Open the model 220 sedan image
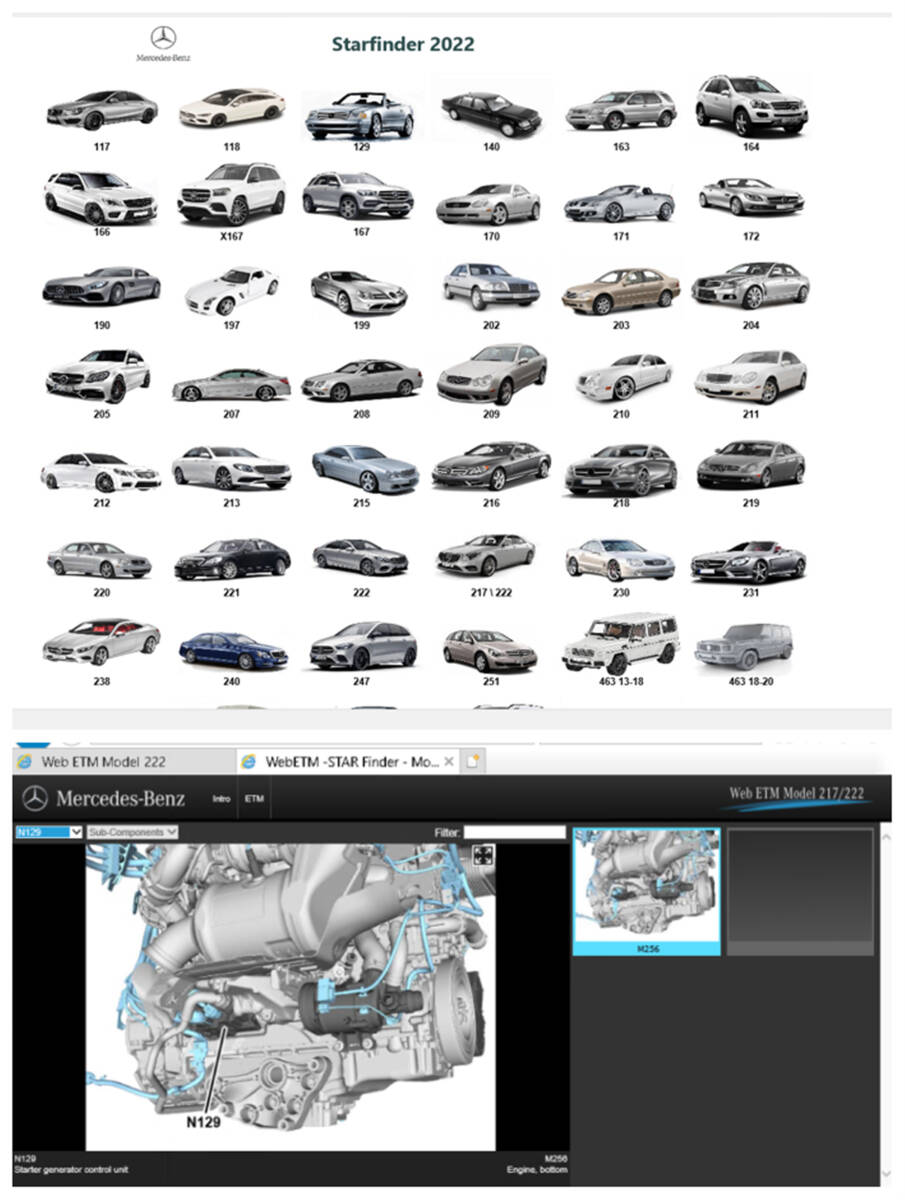Screen dimensions: 905x1200 pos(99,560)
